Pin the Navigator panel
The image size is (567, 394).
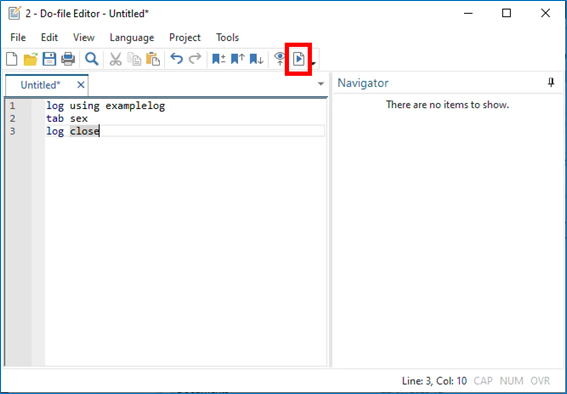click(x=551, y=83)
